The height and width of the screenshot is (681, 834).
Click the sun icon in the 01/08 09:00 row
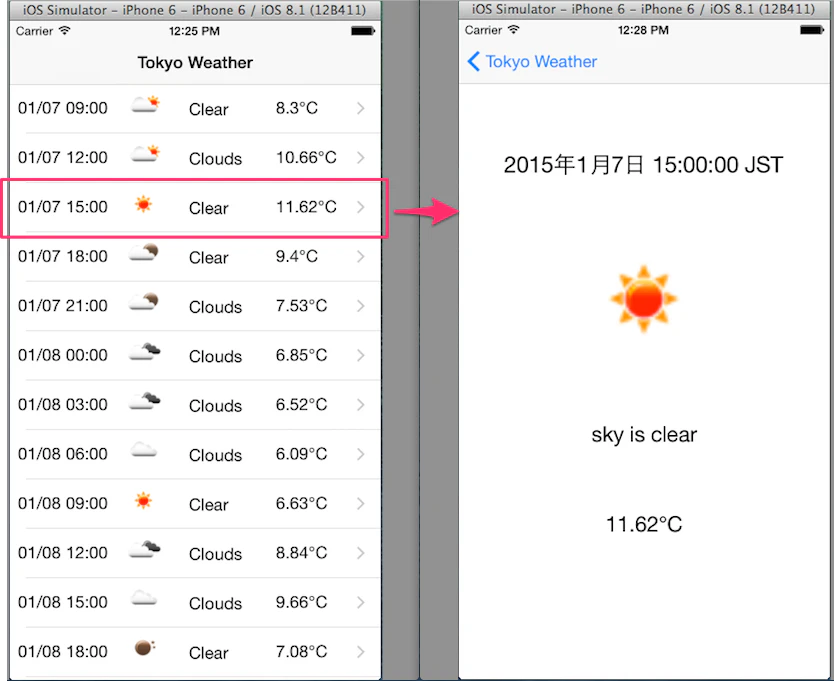click(x=143, y=501)
